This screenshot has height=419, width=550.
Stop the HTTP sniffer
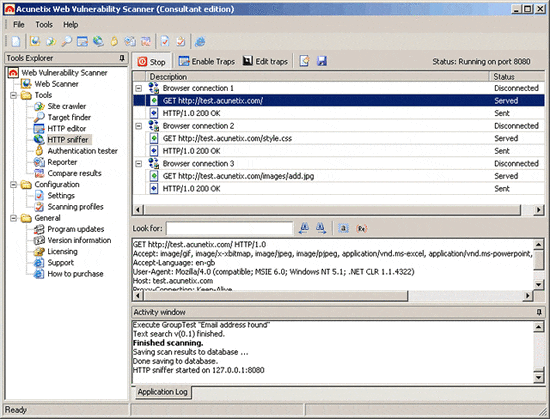(x=152, y=62)
